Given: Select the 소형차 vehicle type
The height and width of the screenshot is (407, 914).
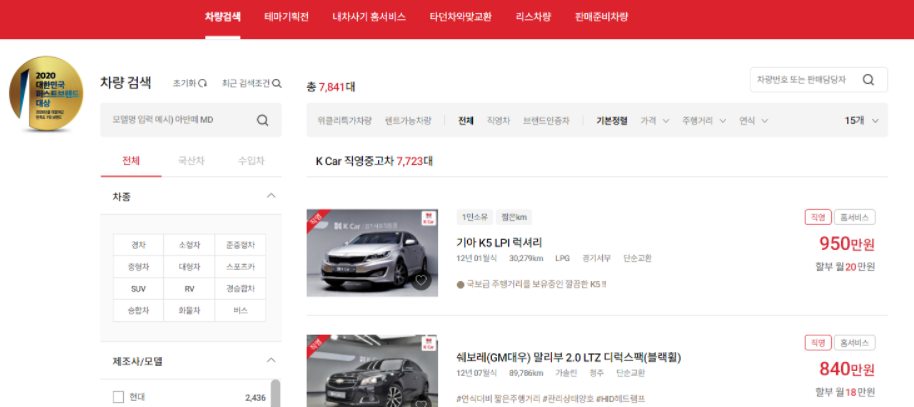Looking at the screenshot, I should tap(189, 245).
